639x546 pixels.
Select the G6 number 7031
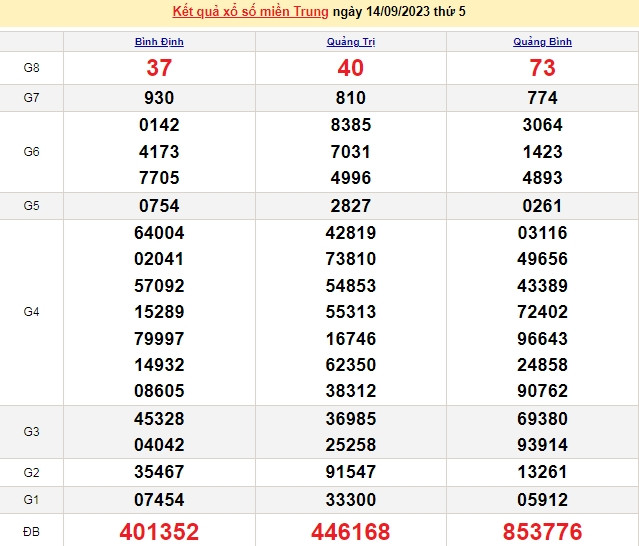351,152
